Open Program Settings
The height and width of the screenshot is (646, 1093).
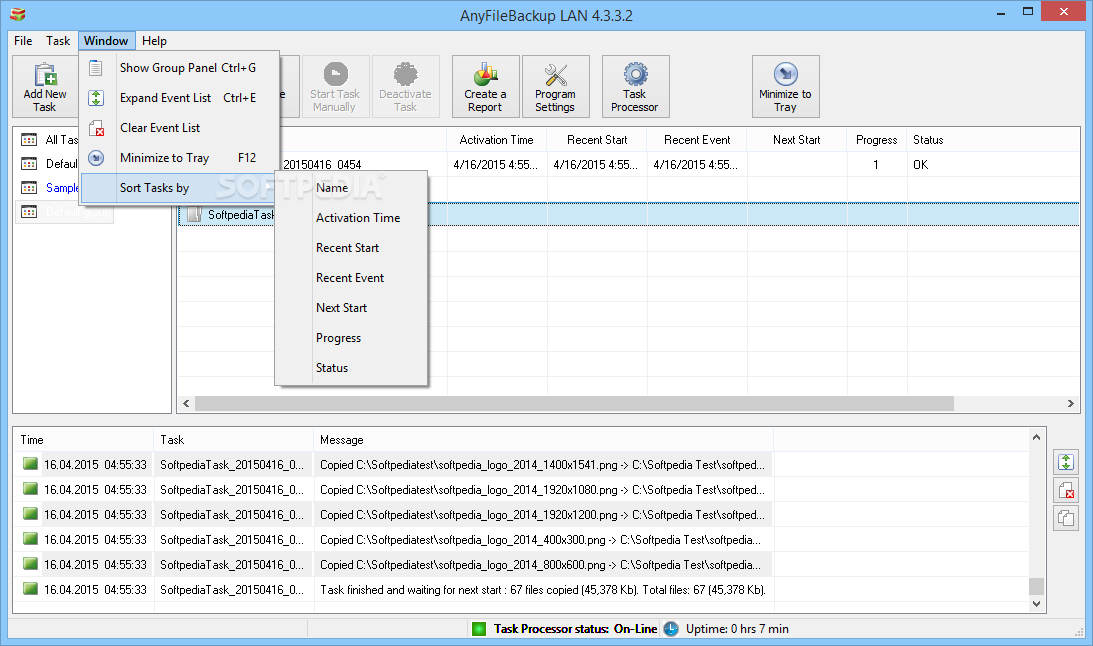coord(555,86)
